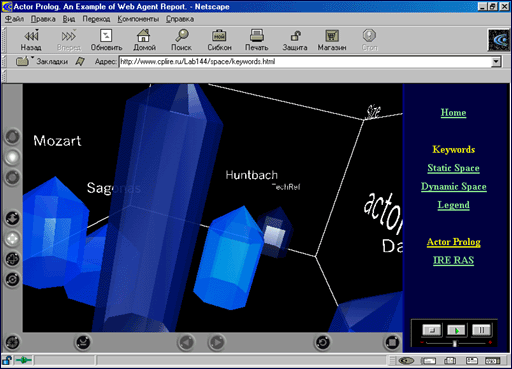Viewport: 512px width, 369px height.
Task: Click the stop button in player
Action: [432, 330]
